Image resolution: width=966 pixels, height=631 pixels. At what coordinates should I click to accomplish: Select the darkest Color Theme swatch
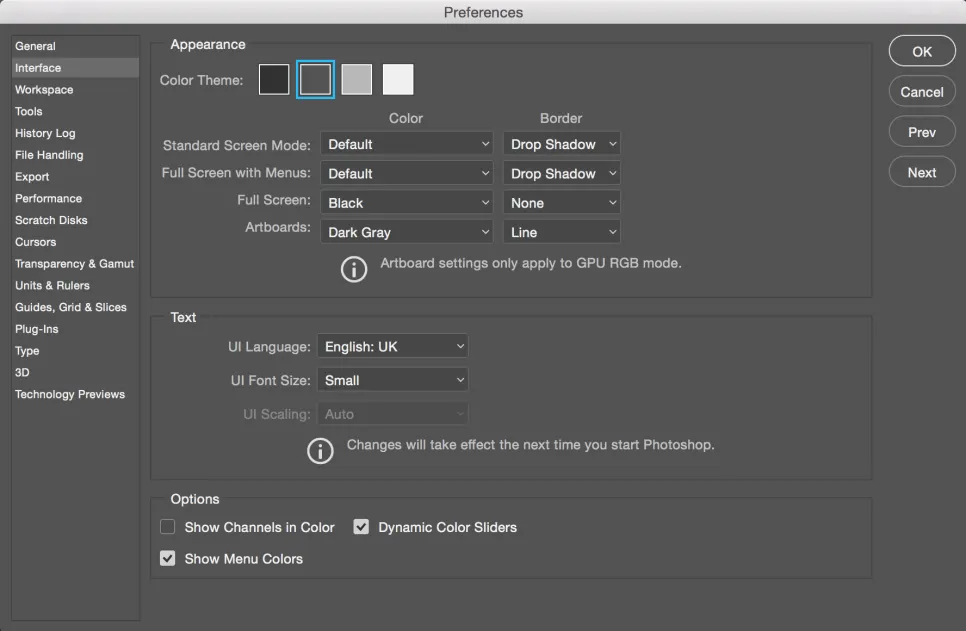[274, 80]
